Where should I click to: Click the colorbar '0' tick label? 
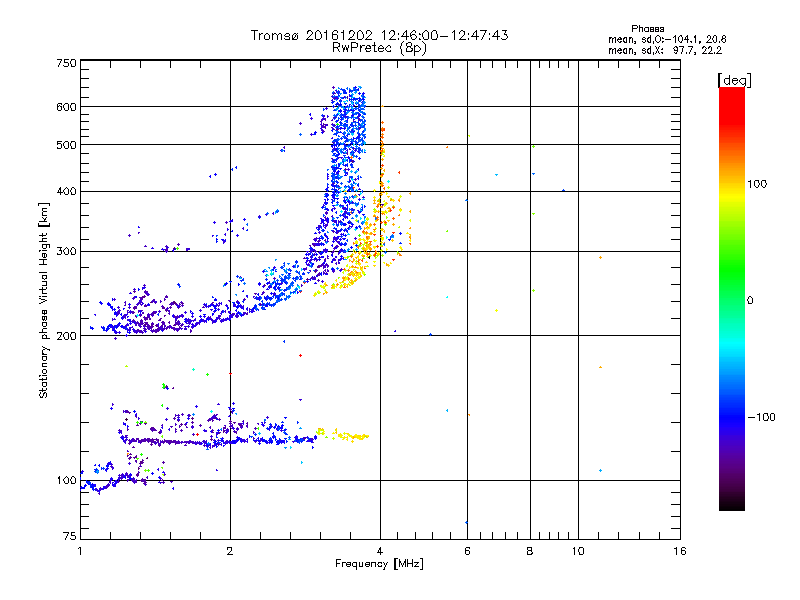(750, 300)
